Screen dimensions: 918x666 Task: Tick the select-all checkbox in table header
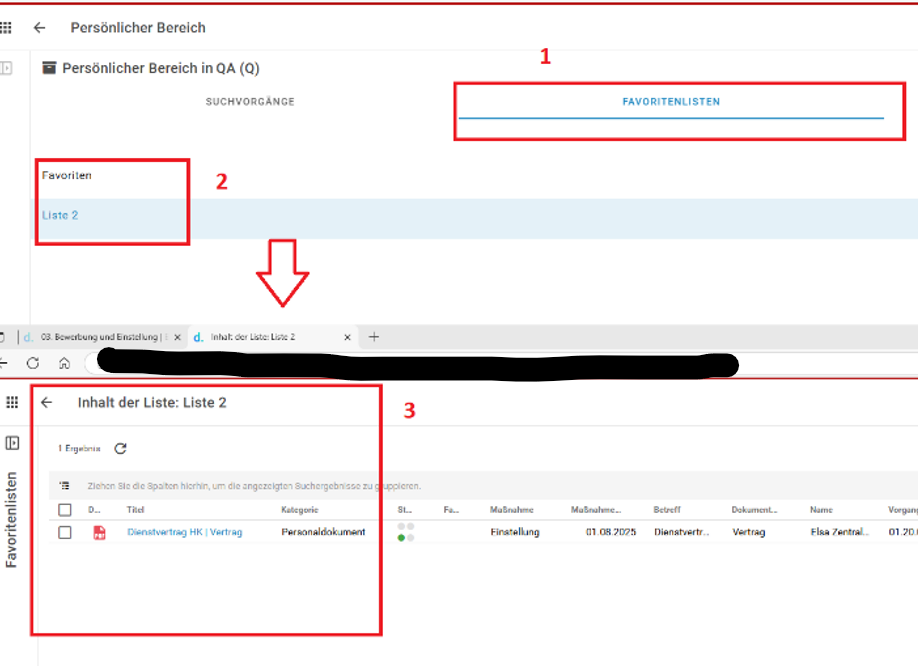pos(65,510)
